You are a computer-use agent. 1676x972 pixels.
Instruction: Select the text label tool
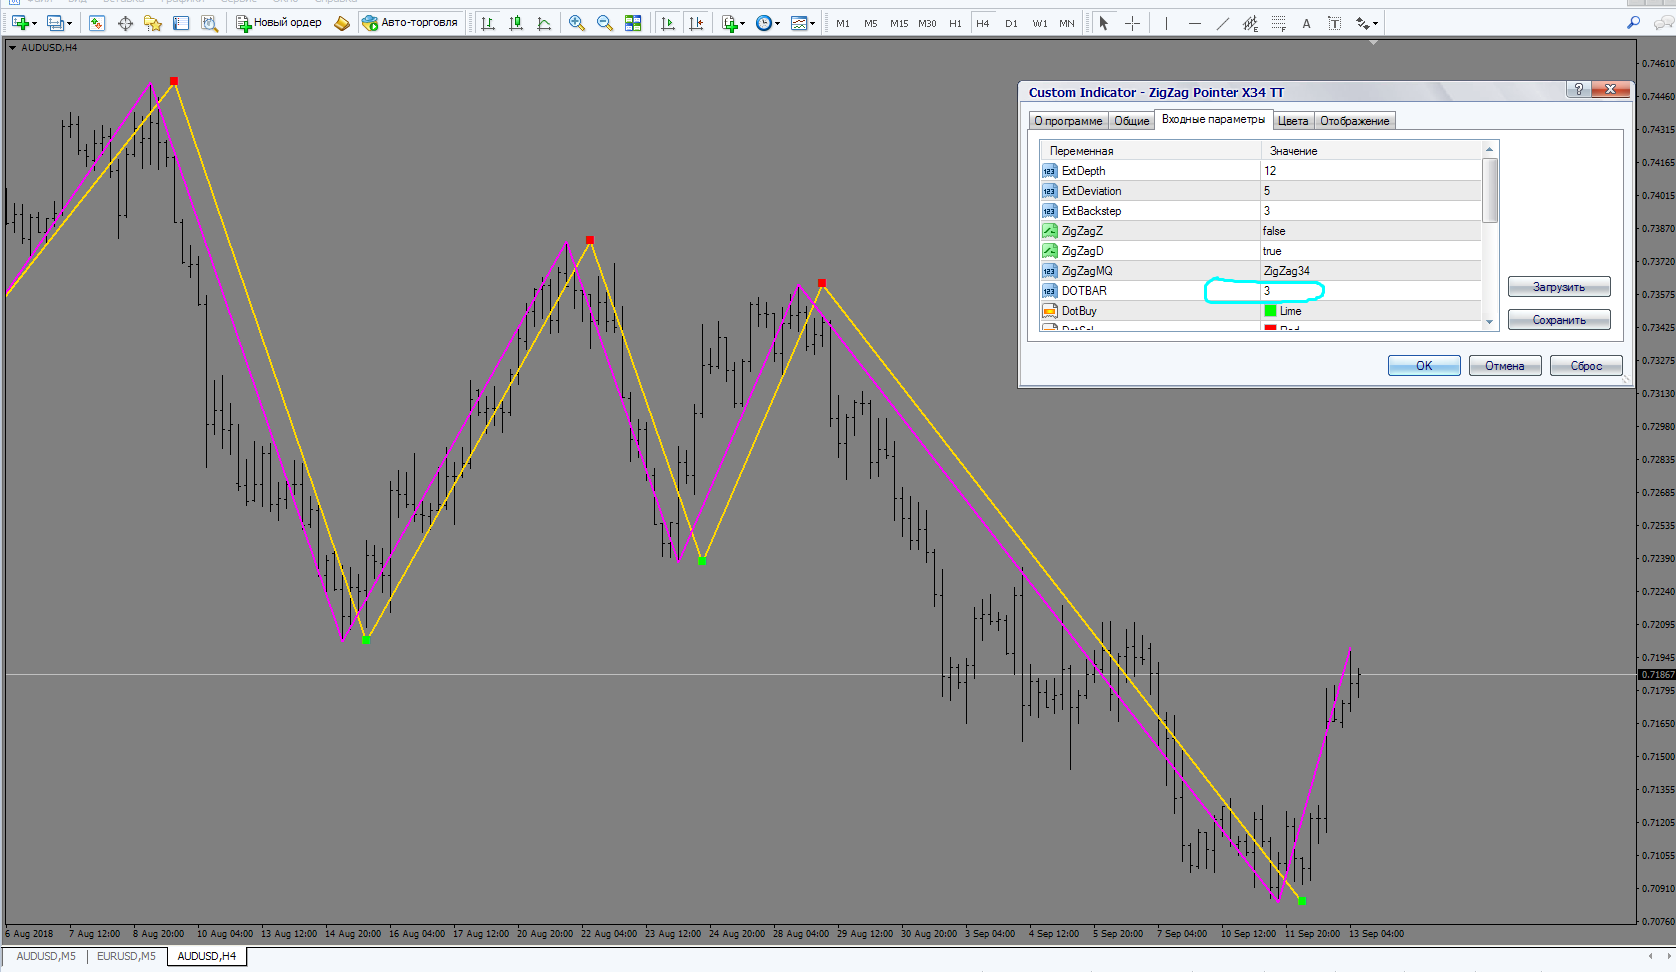[1334, 23]
